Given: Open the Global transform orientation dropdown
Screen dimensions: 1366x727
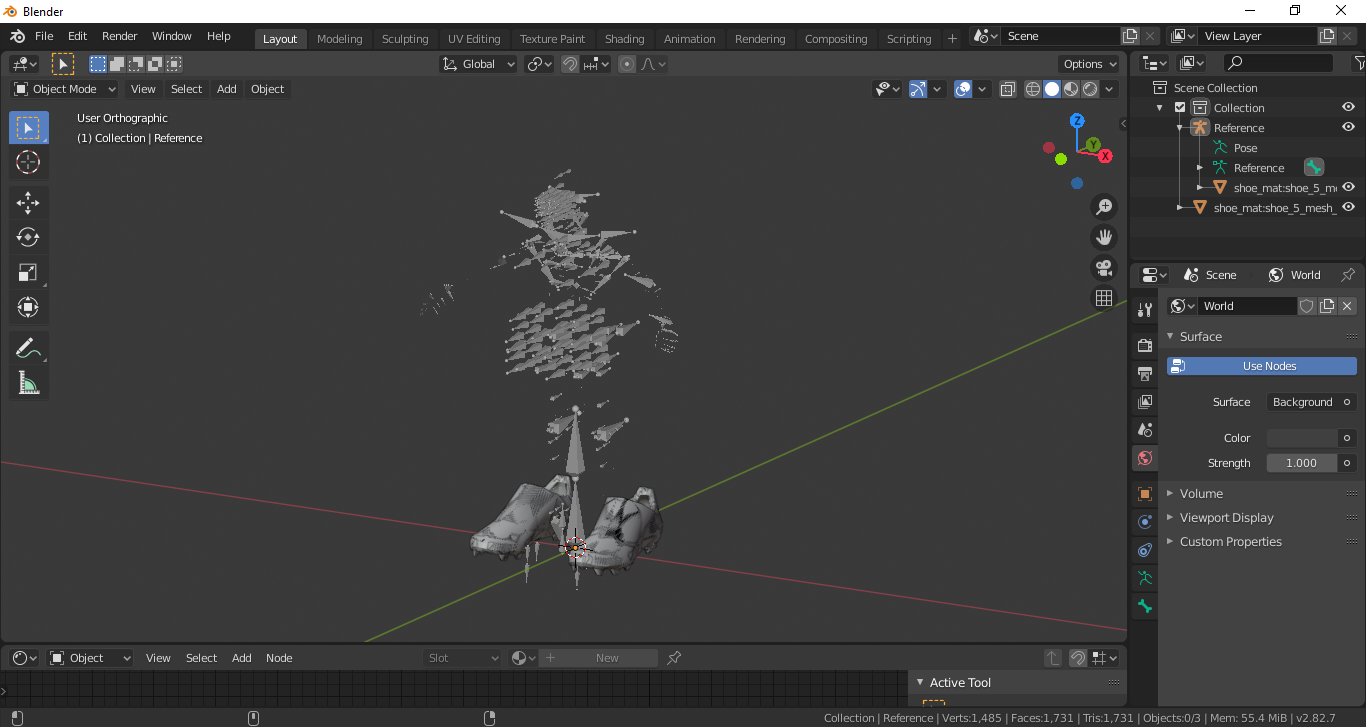Looking at the screenshot, I should point(479,64).
